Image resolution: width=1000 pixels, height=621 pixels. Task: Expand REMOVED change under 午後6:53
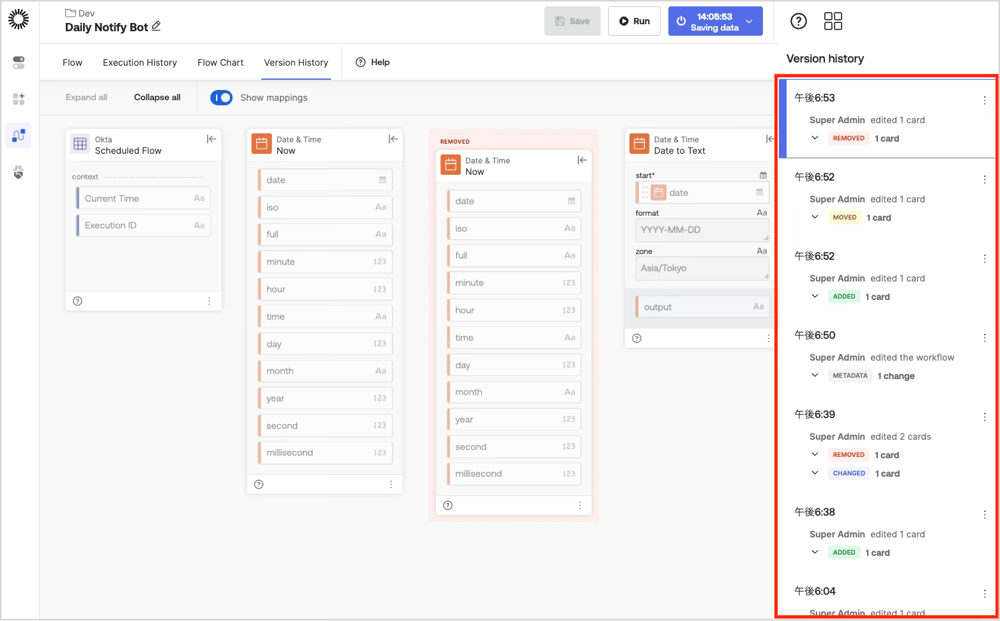(x=814, y=138)
